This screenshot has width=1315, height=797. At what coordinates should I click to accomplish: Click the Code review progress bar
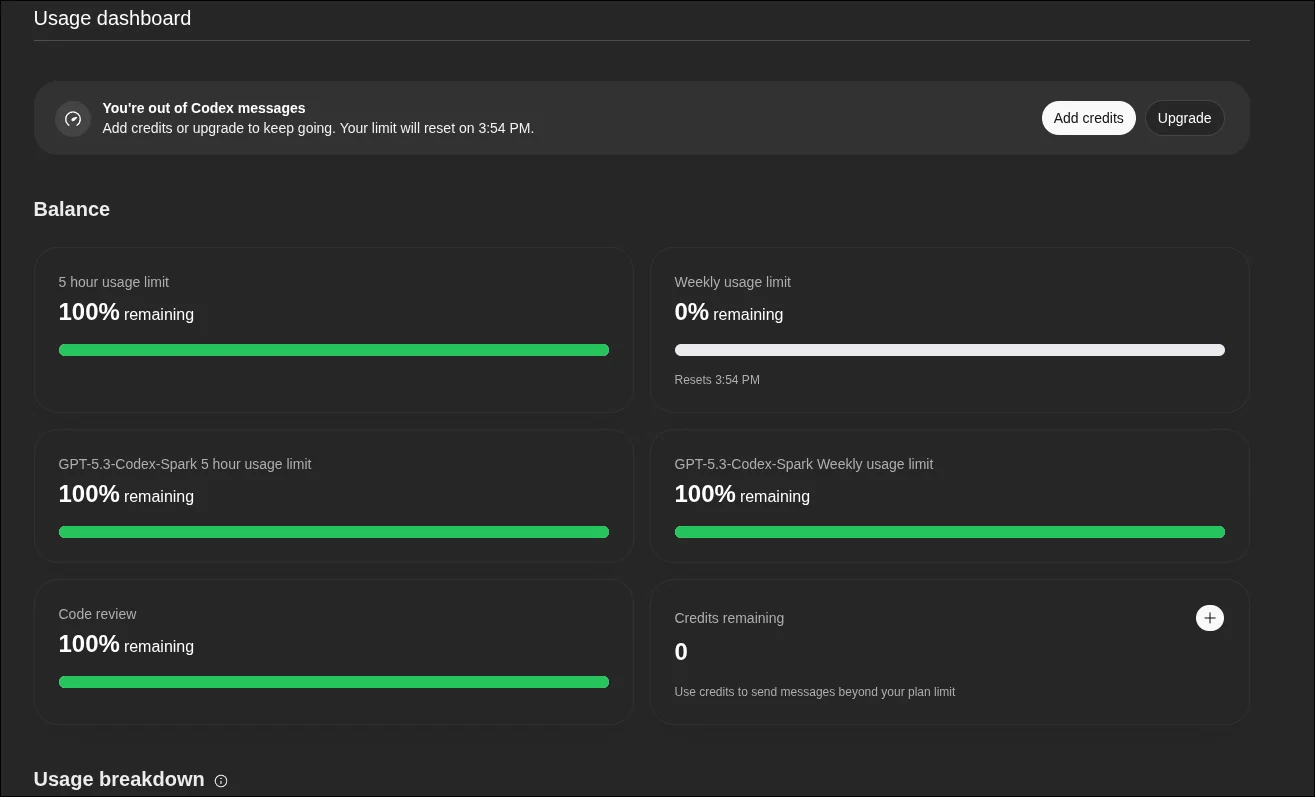point(333,682)
